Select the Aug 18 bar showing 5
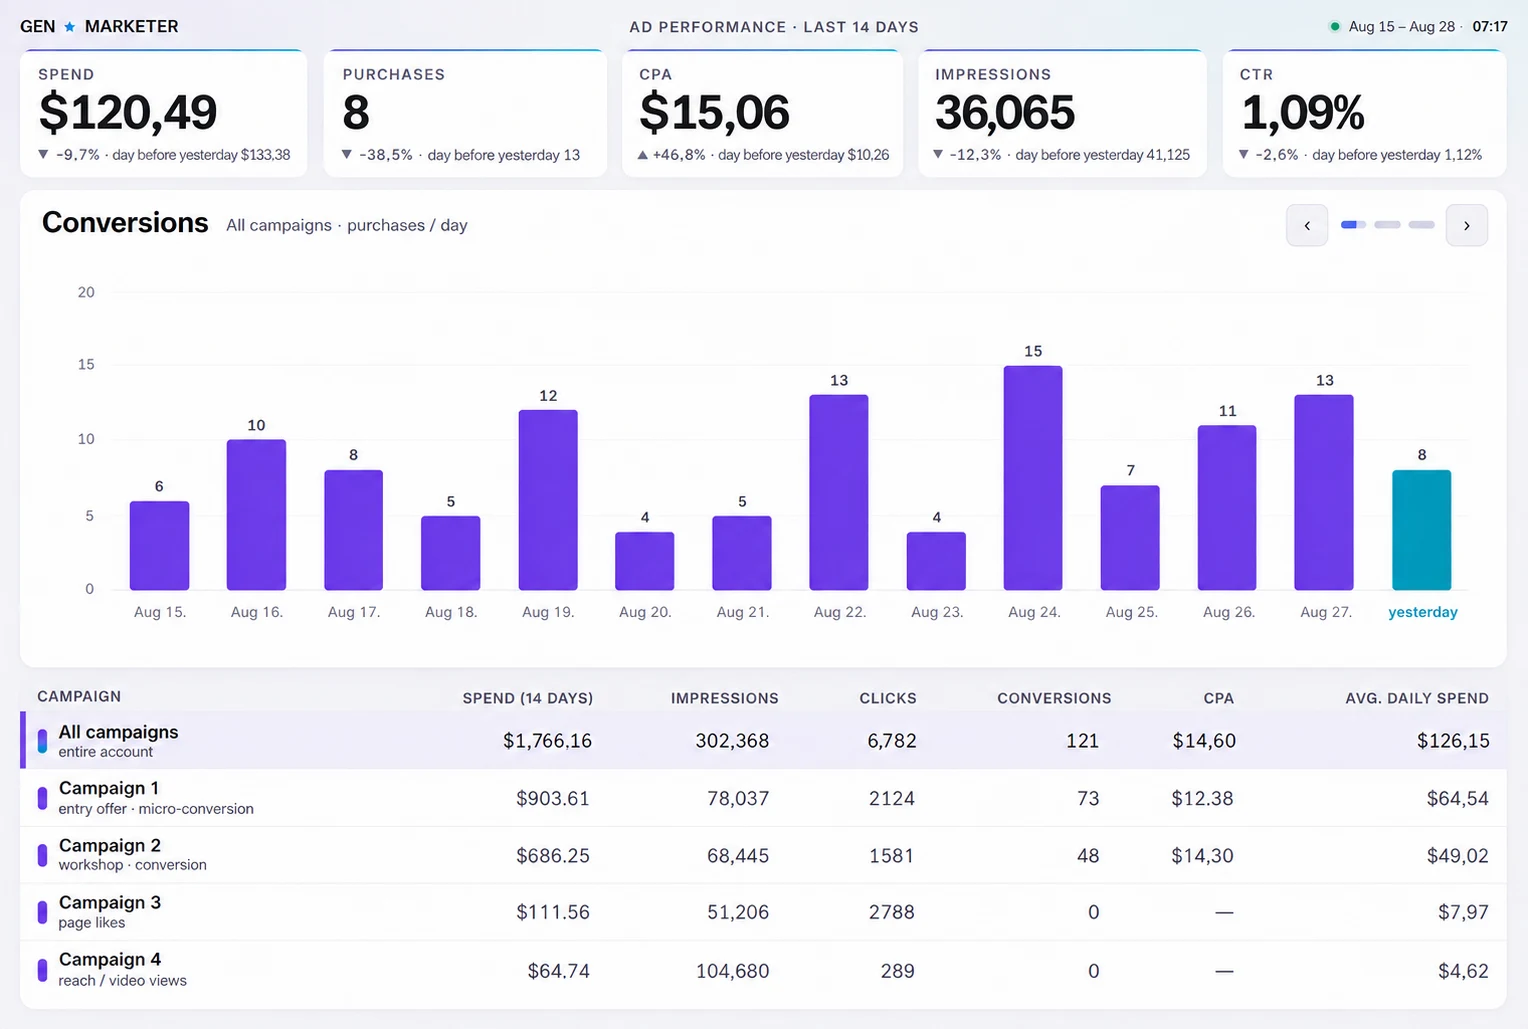The width and height of the screenshot is (1528, 1029). point(450,553)
